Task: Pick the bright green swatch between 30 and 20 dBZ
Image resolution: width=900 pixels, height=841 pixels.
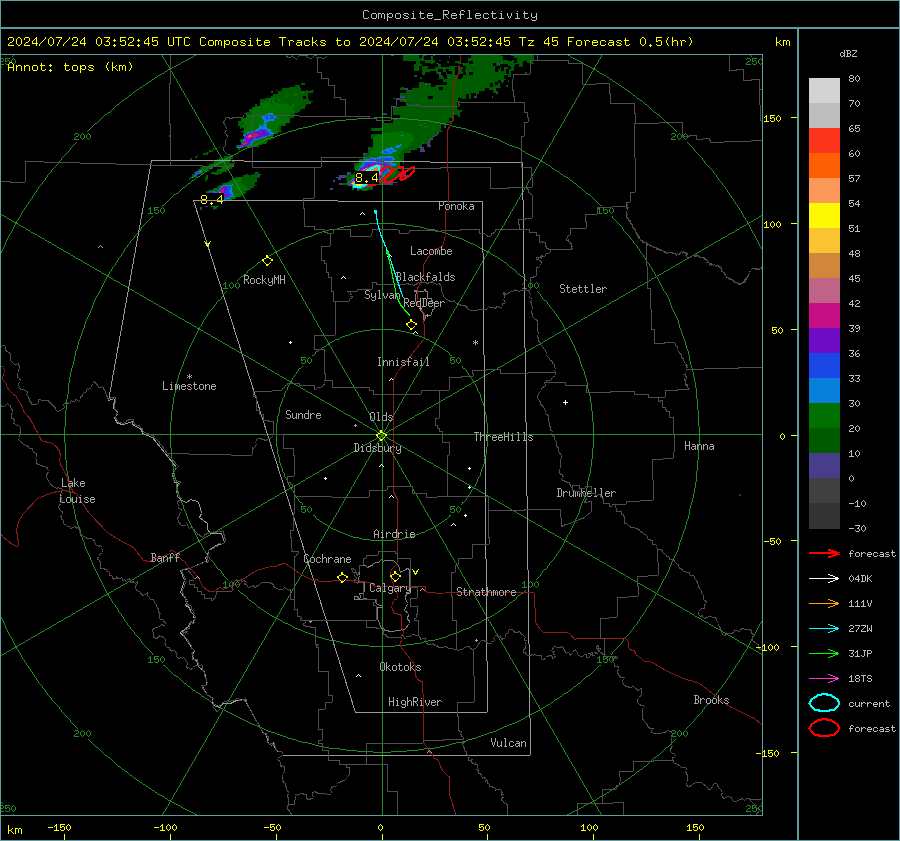Action: click(x=824, y=416)
